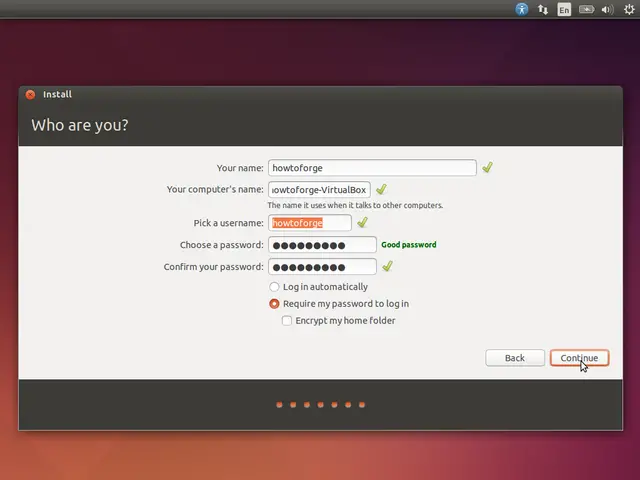Image resolution: width=640 pixels, height=480 pixels.
Task: Open the system gear menu
Action: (x=629, y=9)
